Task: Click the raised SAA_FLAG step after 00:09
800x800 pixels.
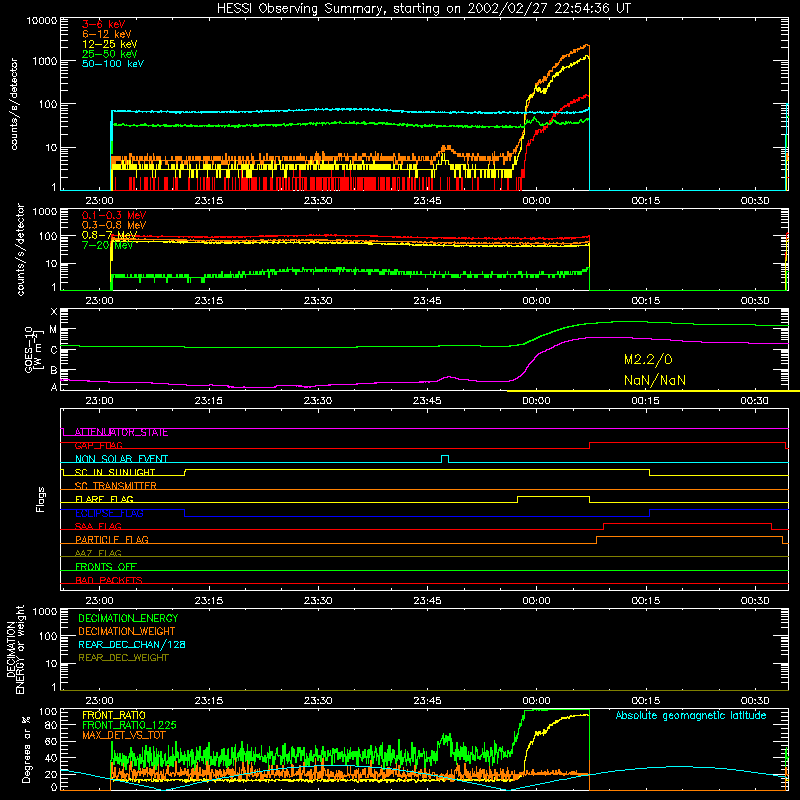Action: point(687,524)
